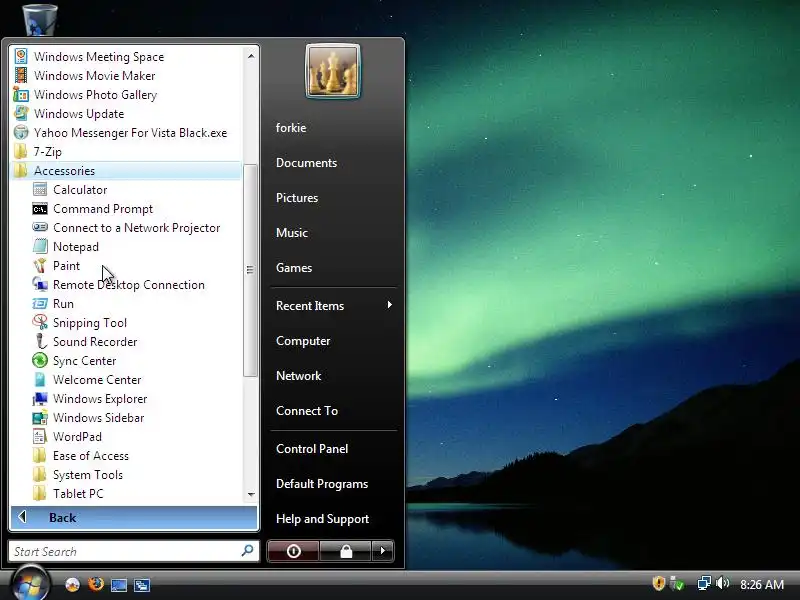Open Computer from the Start menu

point(303,341)
